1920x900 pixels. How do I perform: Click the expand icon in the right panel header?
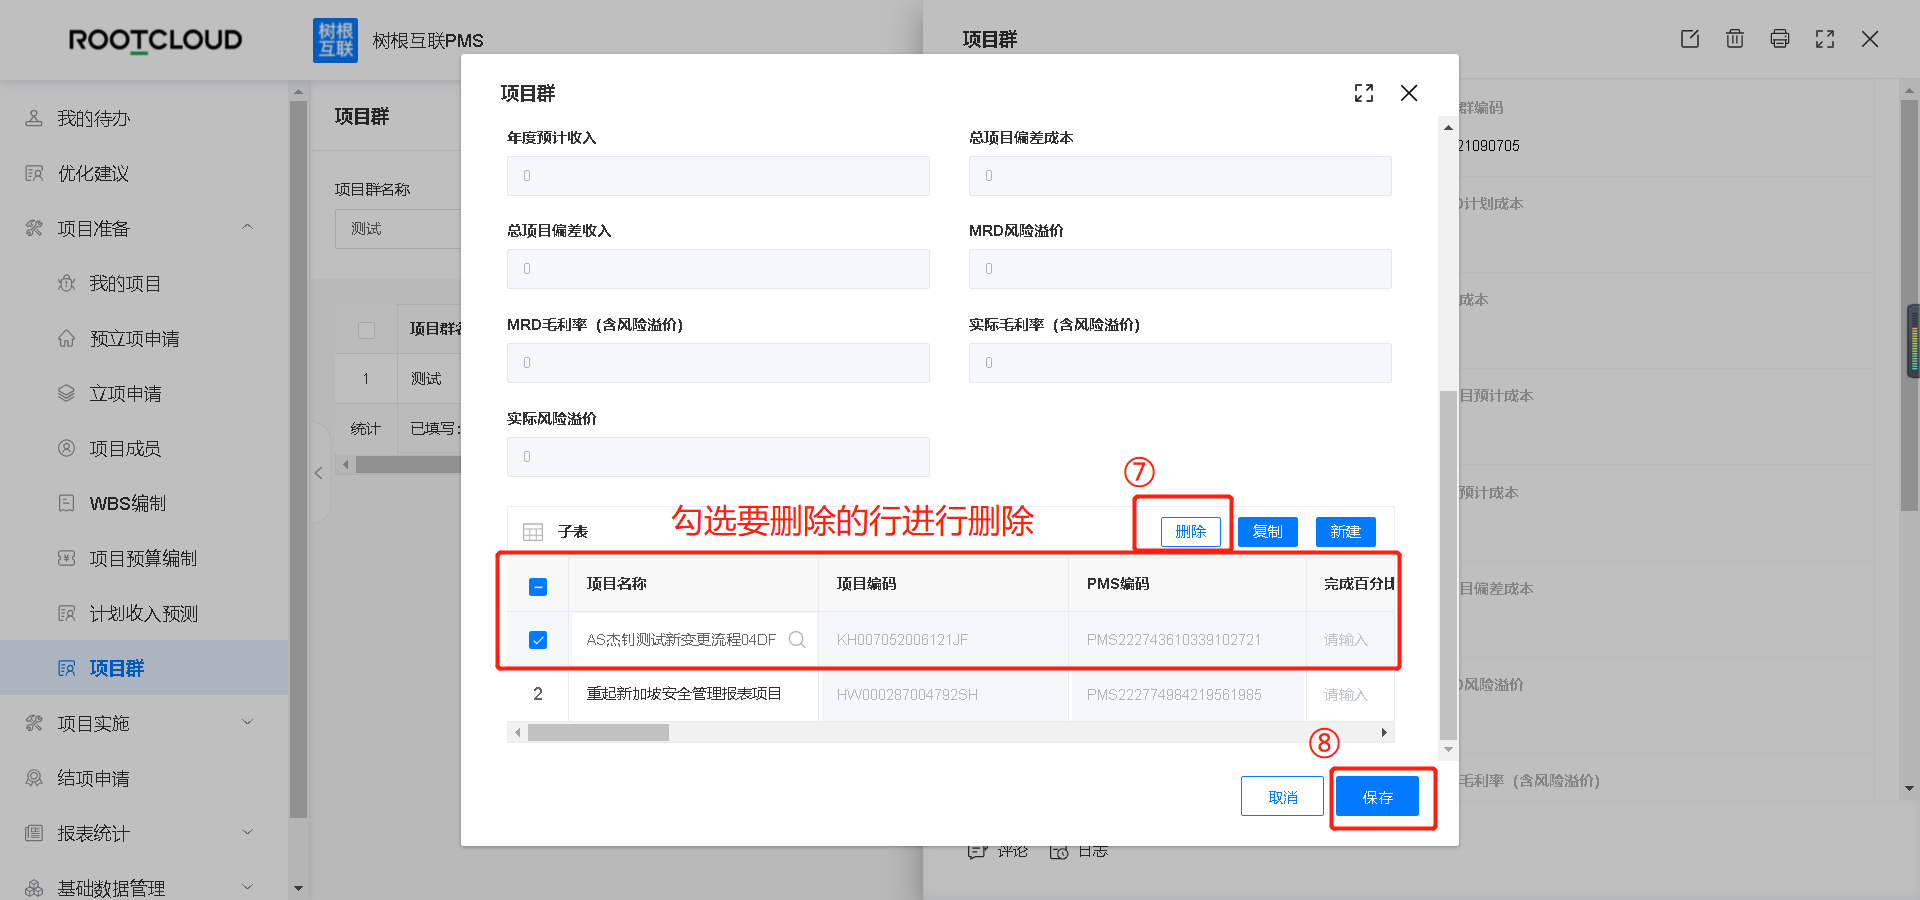tap(1825, 39)
